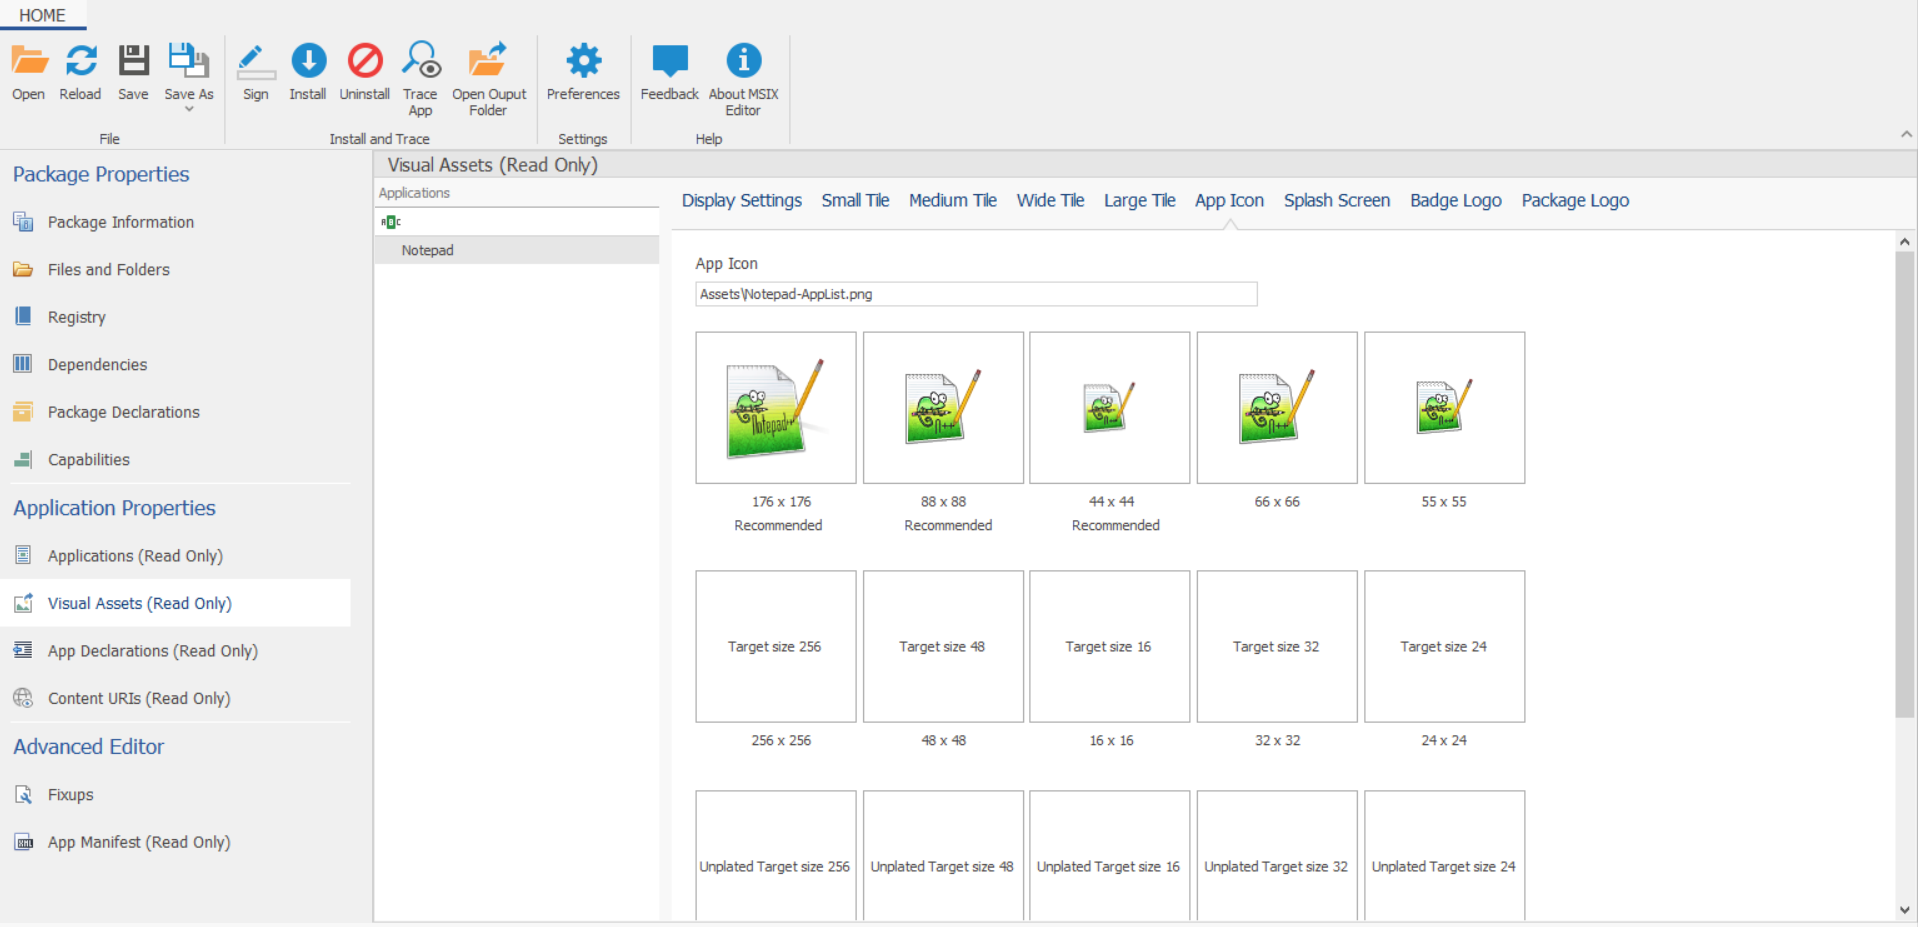Switch to Display Settings tab
1918x927 pixels.
click(741, 200)
